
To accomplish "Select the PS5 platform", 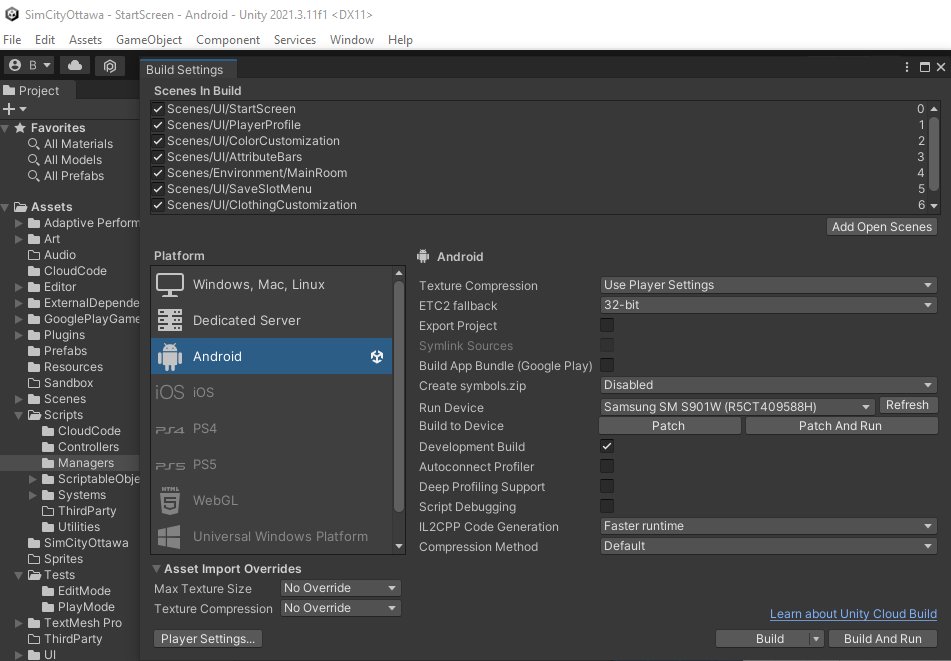I will pyautogui.click(x=271, y=464).
